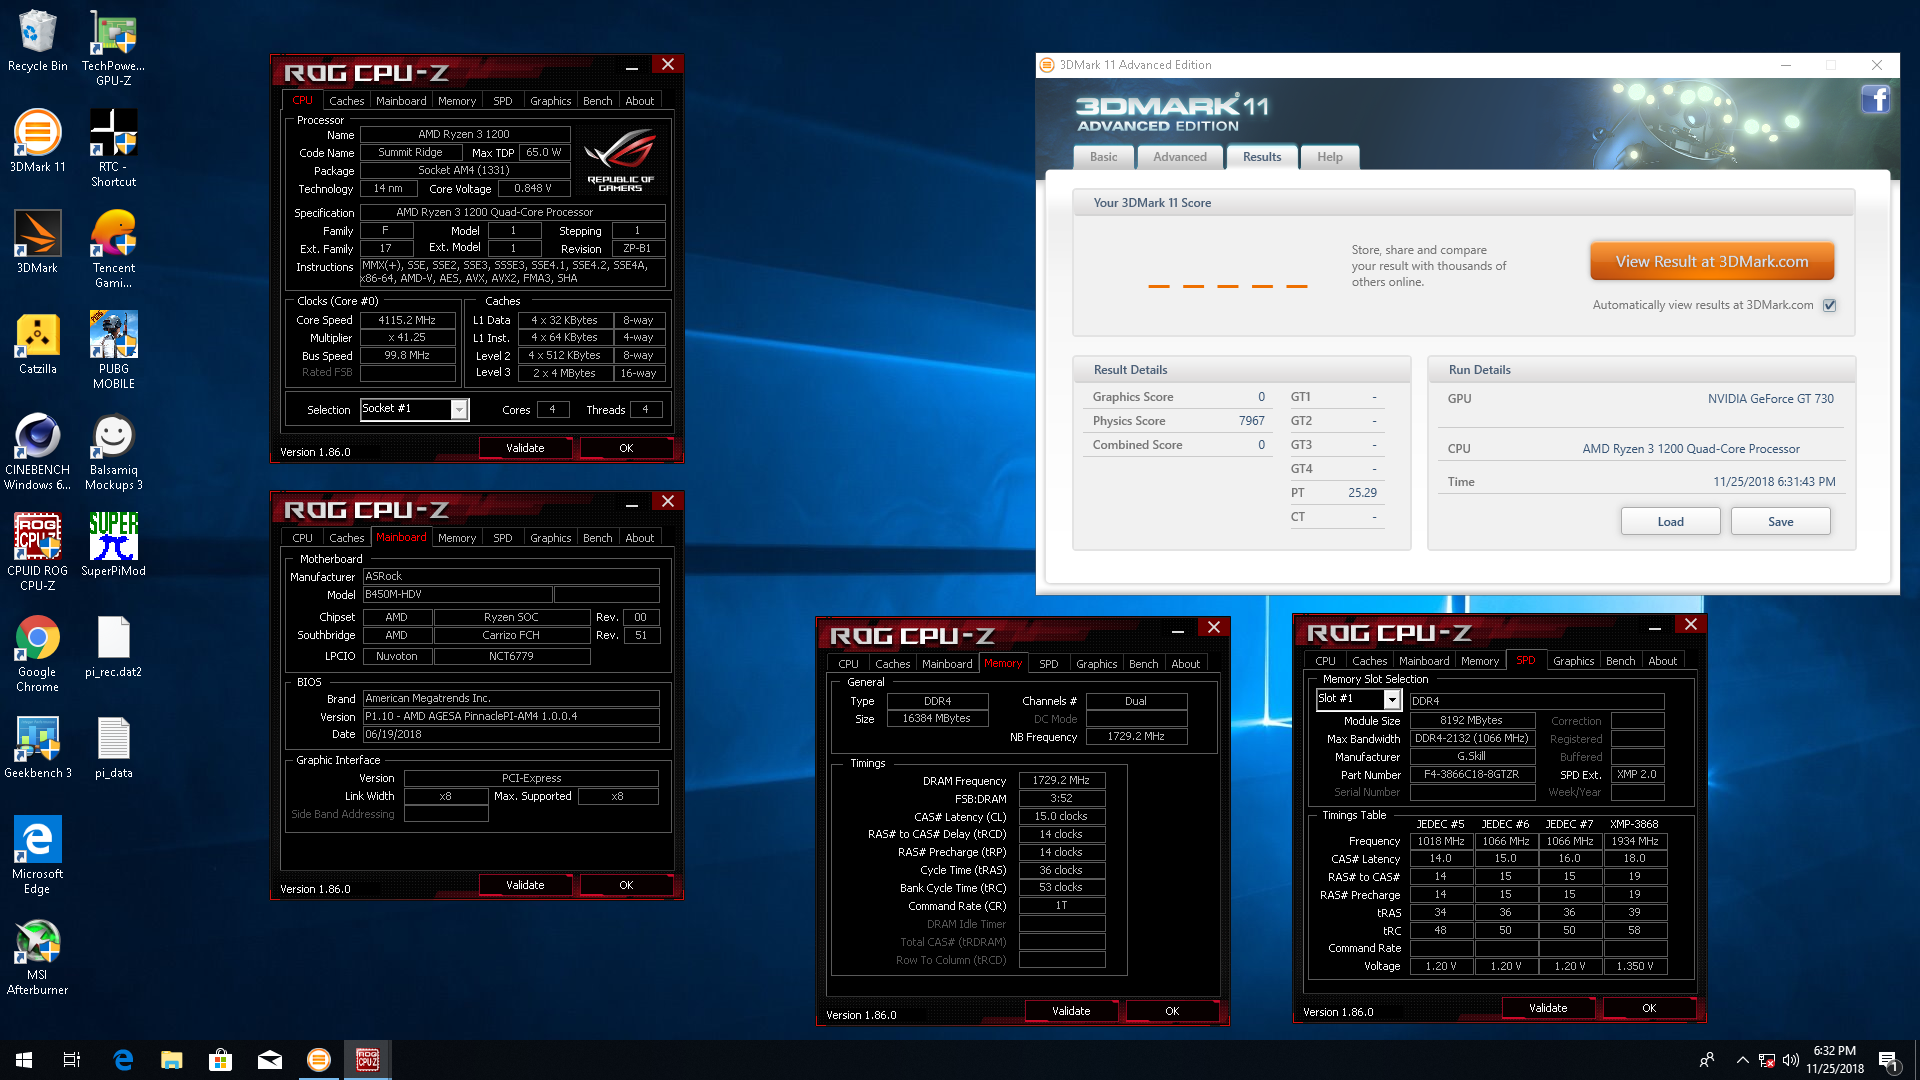This screenshot has width=1920, height=1080.
Task: Open the SuperPiMod desktop icon
Action: (x=113, y=546)
